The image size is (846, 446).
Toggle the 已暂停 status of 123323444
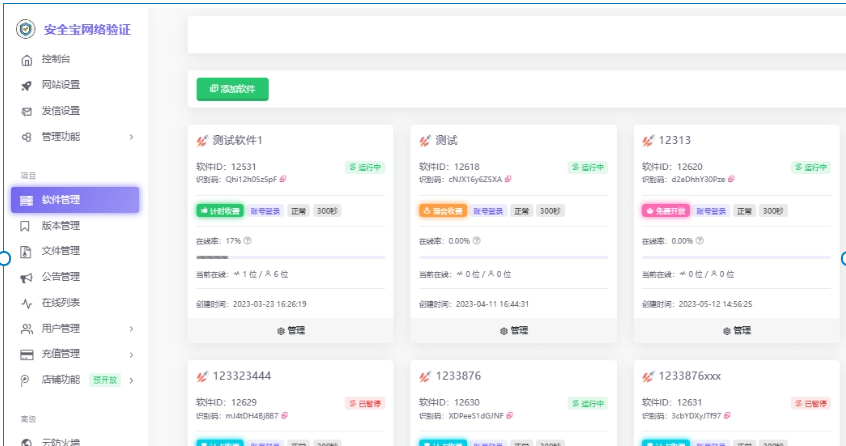(365, 403)
